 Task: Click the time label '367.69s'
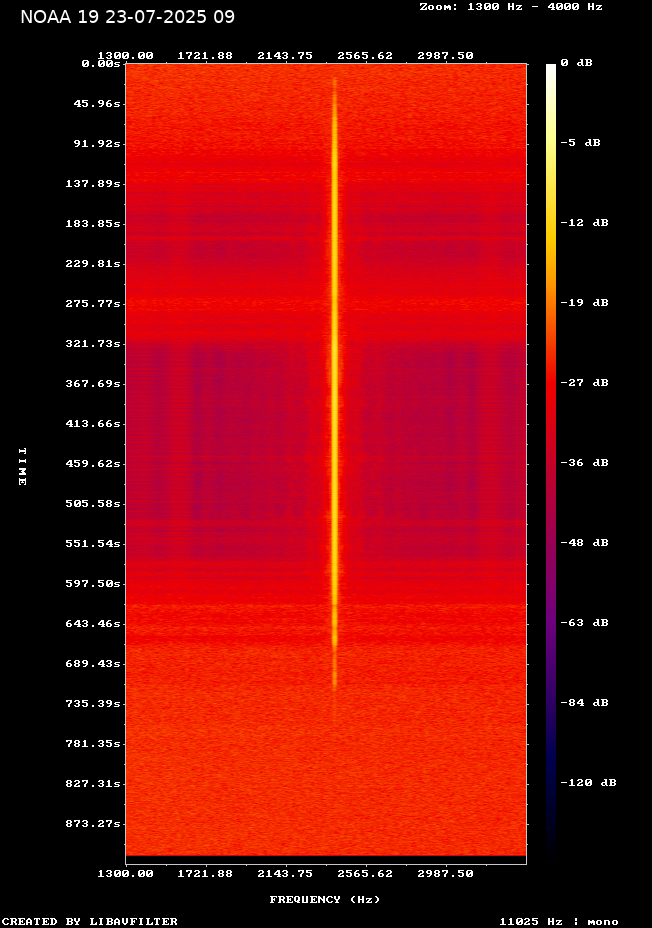point(93,384)
